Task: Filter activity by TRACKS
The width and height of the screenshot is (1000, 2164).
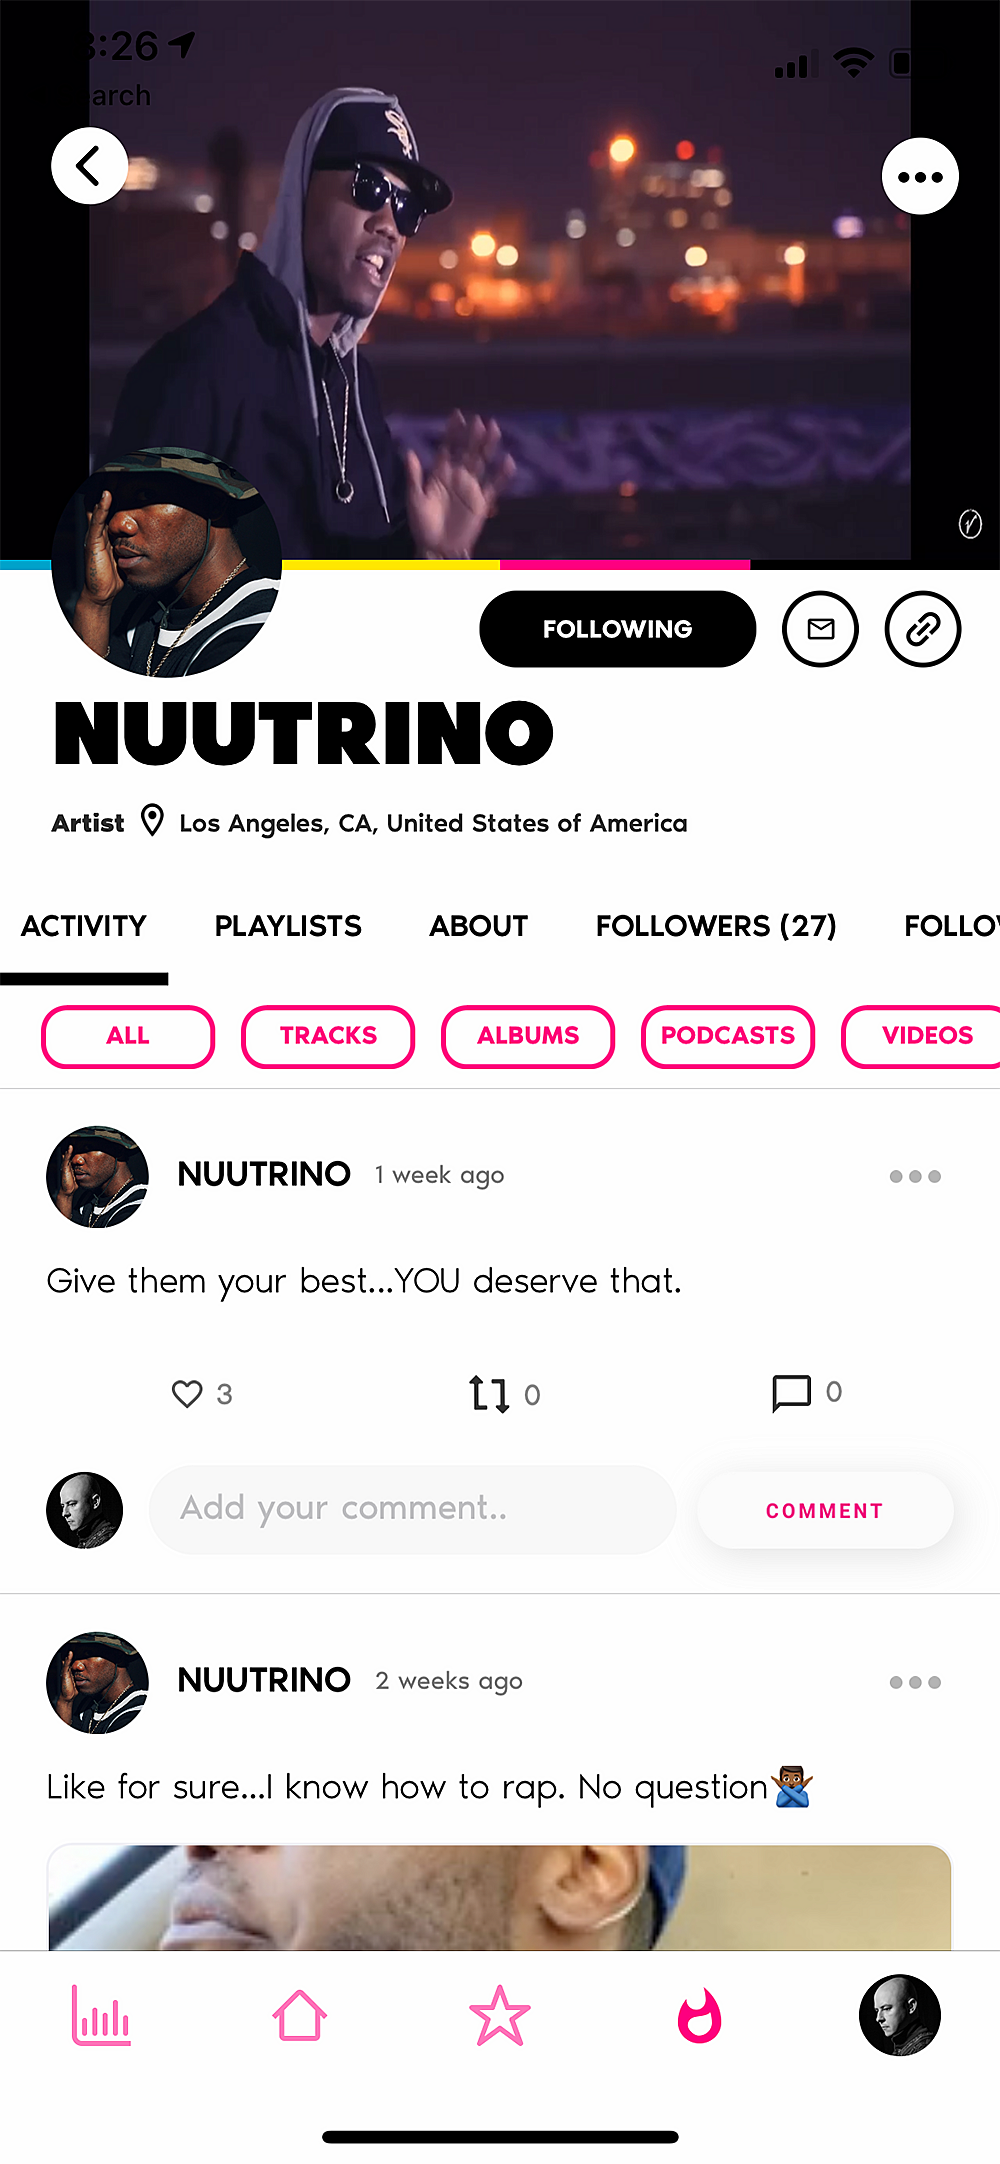Action: (328, 1036)
